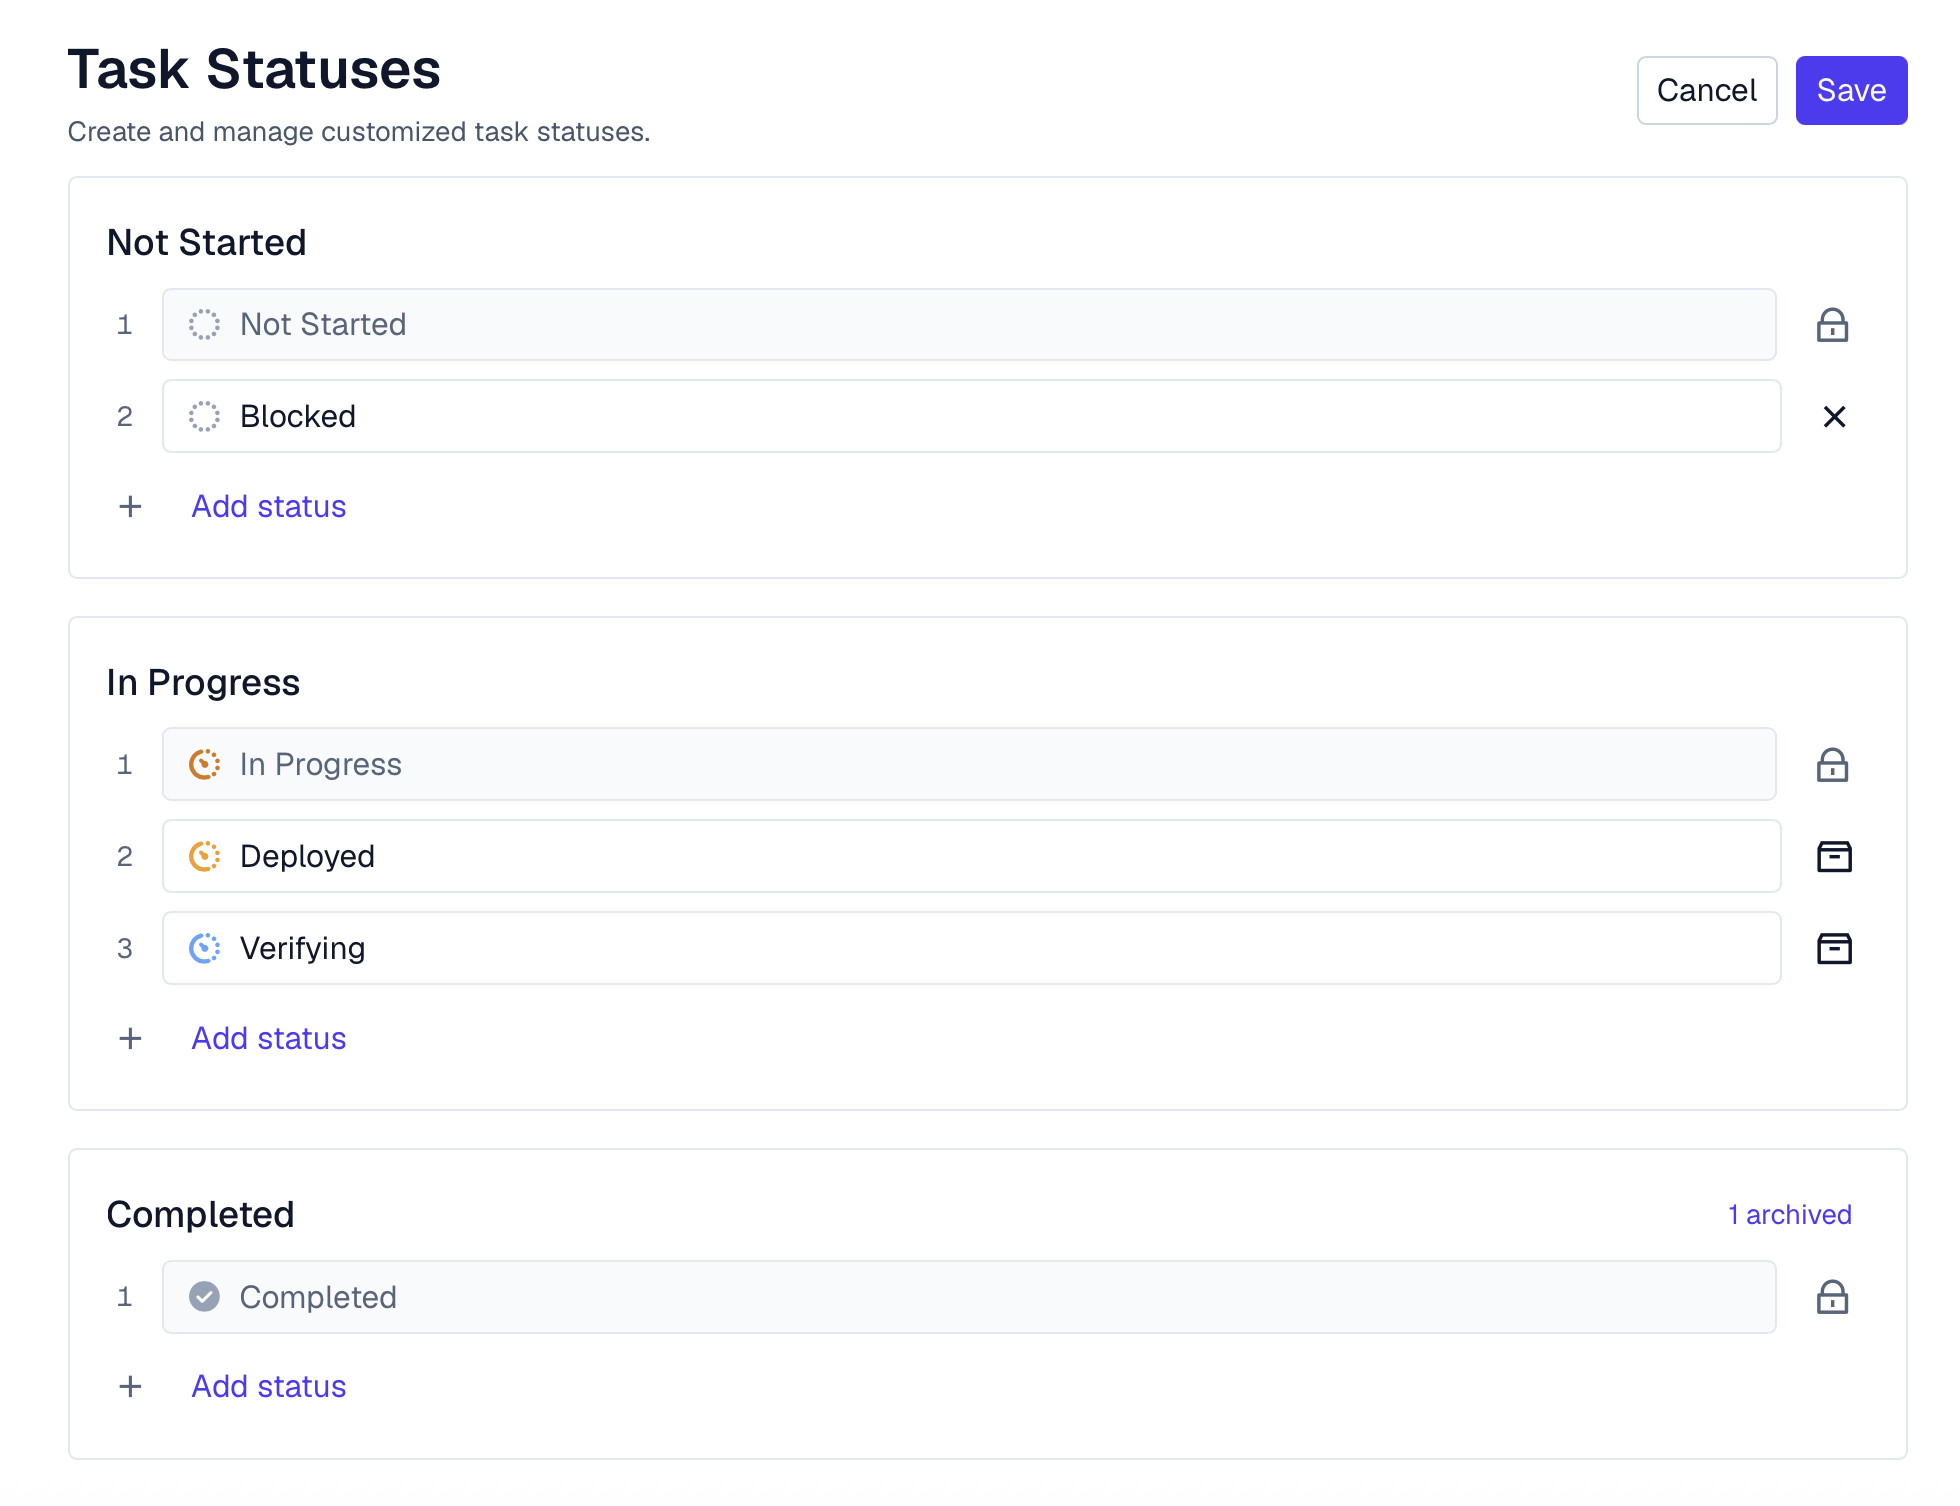Expand the 1 archived link

click(1789, 1215)
